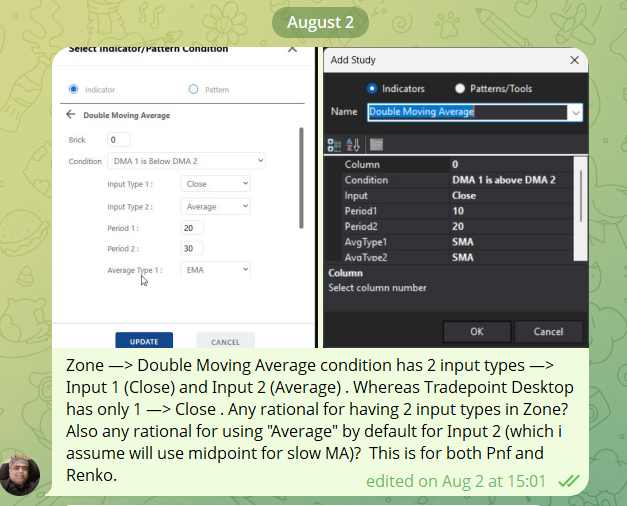The height and width of the screenshot is (506, 627).
Task: Click the message text about Double Moving Average
Action: (x=320, y=420)
